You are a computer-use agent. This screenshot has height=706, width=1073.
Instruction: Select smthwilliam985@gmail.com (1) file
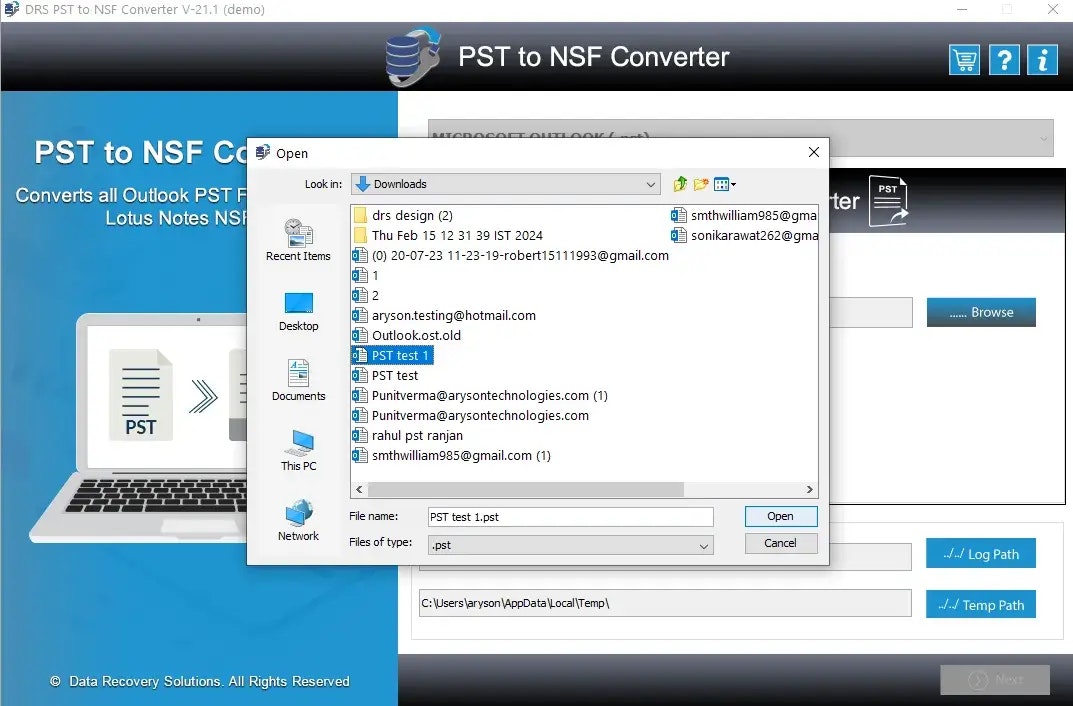(452, 456)
